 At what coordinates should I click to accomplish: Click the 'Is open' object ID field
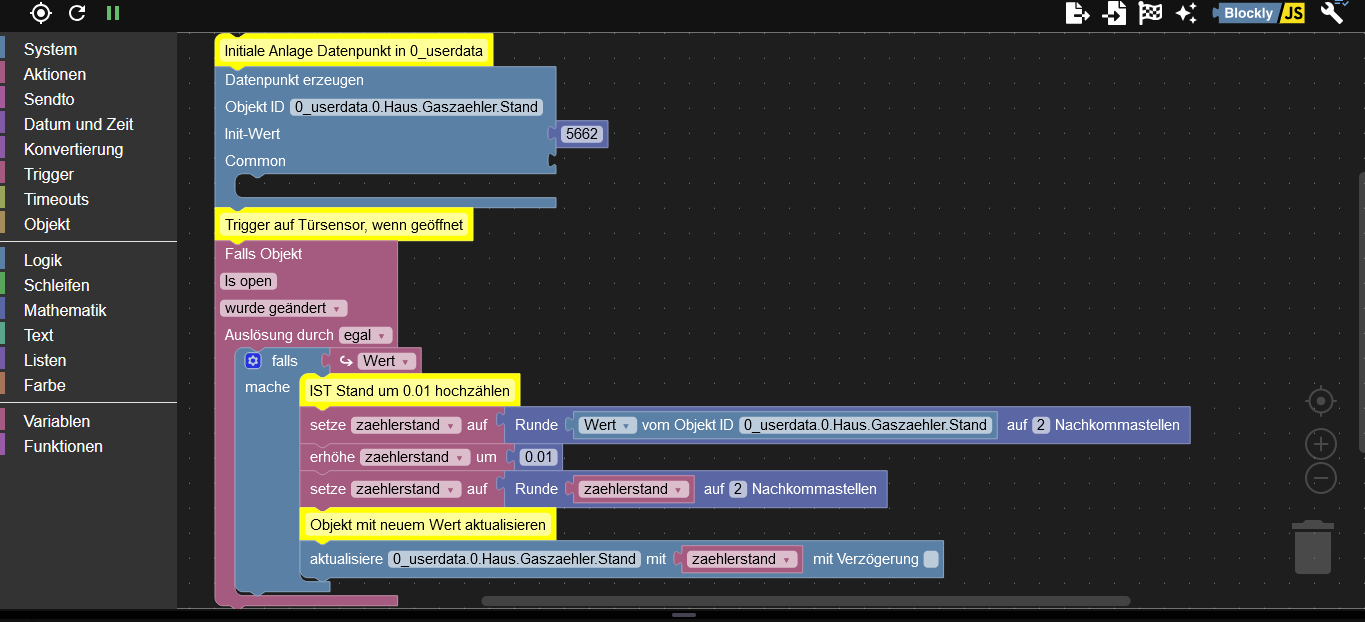(249, 281)
